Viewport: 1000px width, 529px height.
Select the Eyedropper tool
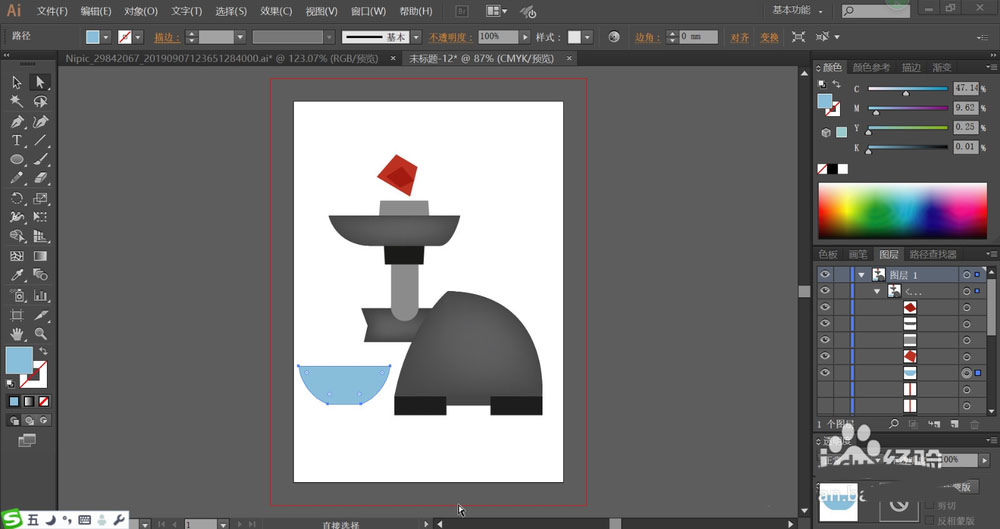coord(17,275)
